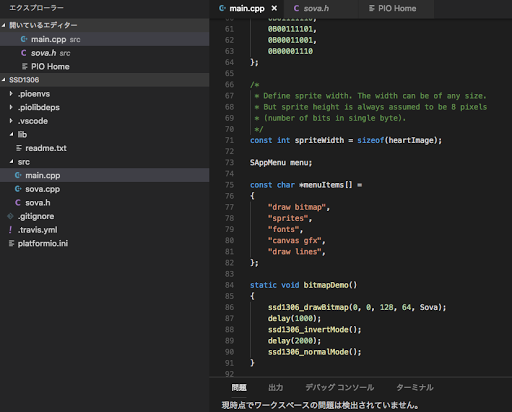Expand the .pioenvs folder
The image size is (512, 412).
[11, 94]
